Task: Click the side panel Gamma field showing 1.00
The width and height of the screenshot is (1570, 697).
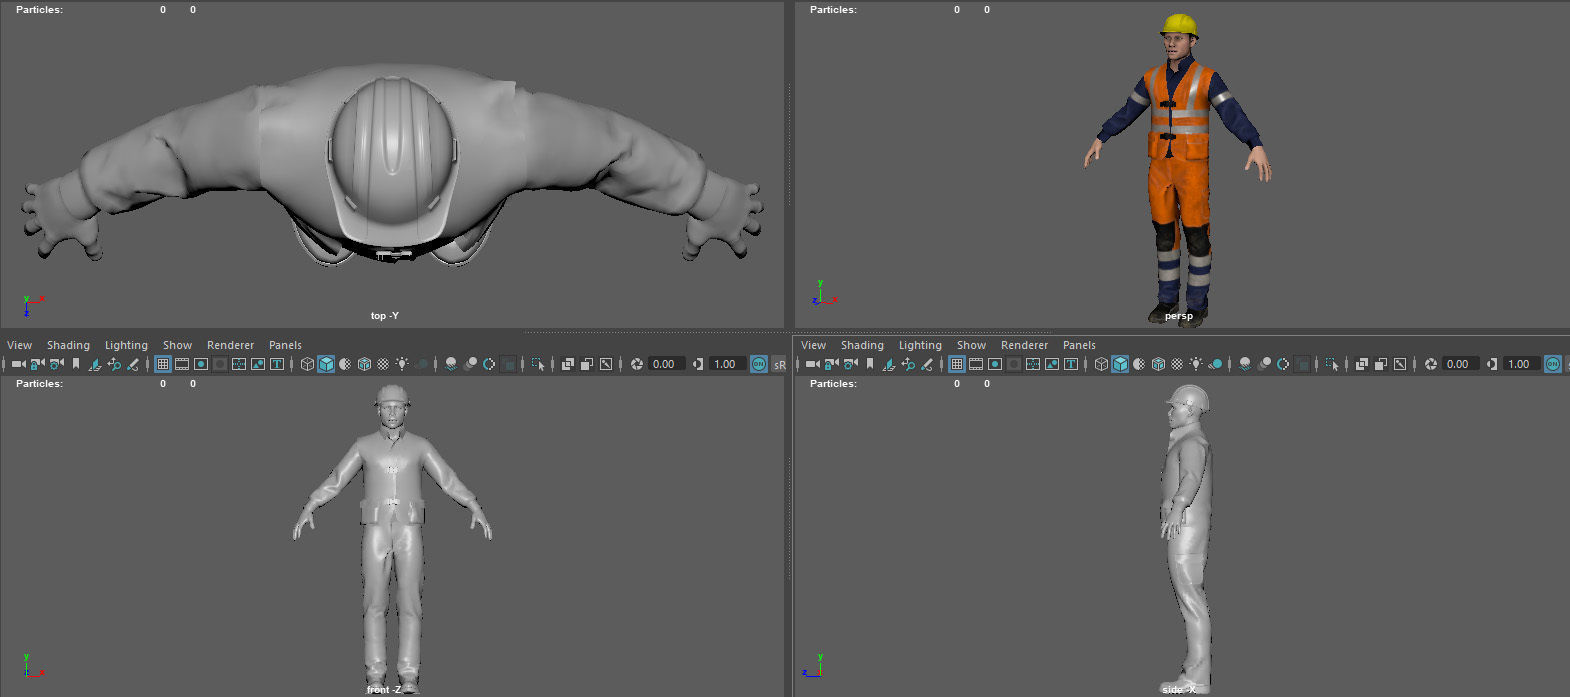Action: tap(1520, 364)
